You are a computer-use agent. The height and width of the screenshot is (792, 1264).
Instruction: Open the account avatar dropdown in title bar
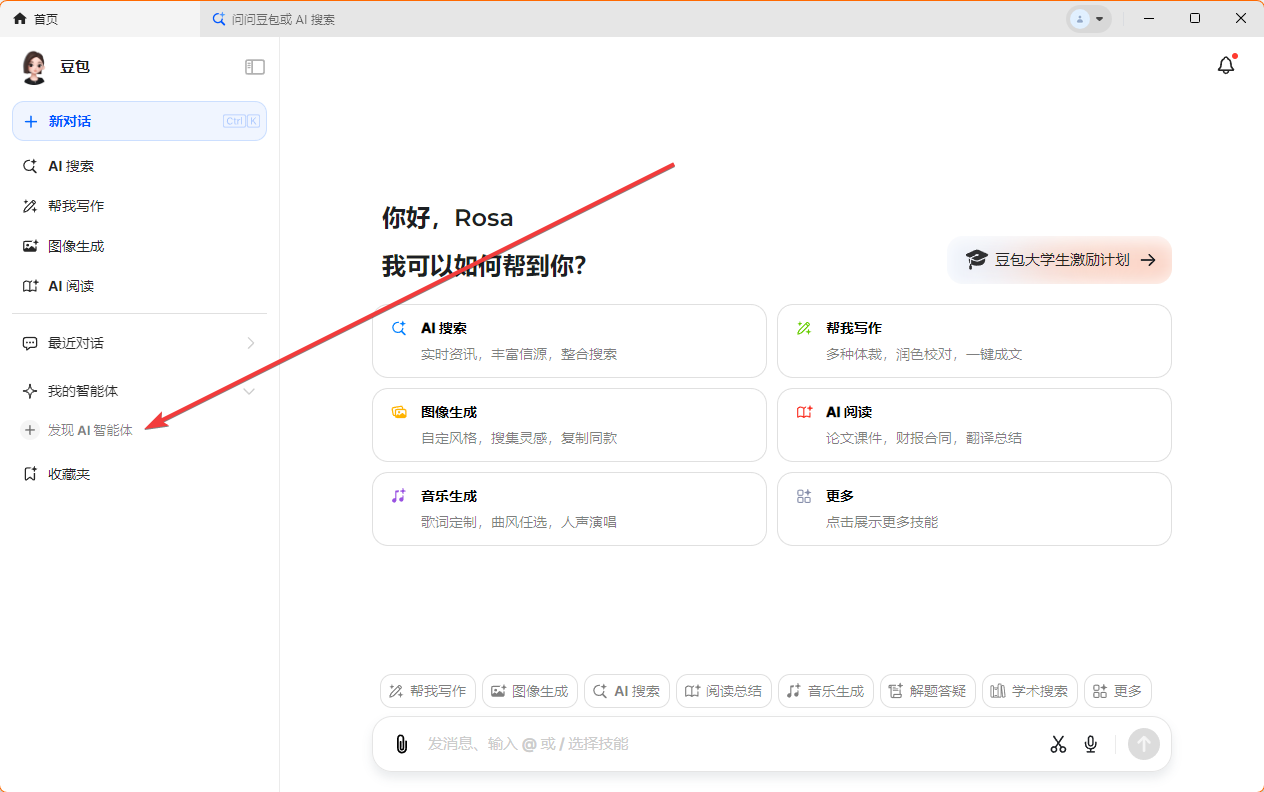pyautogui.click(x=1089, y=18)
